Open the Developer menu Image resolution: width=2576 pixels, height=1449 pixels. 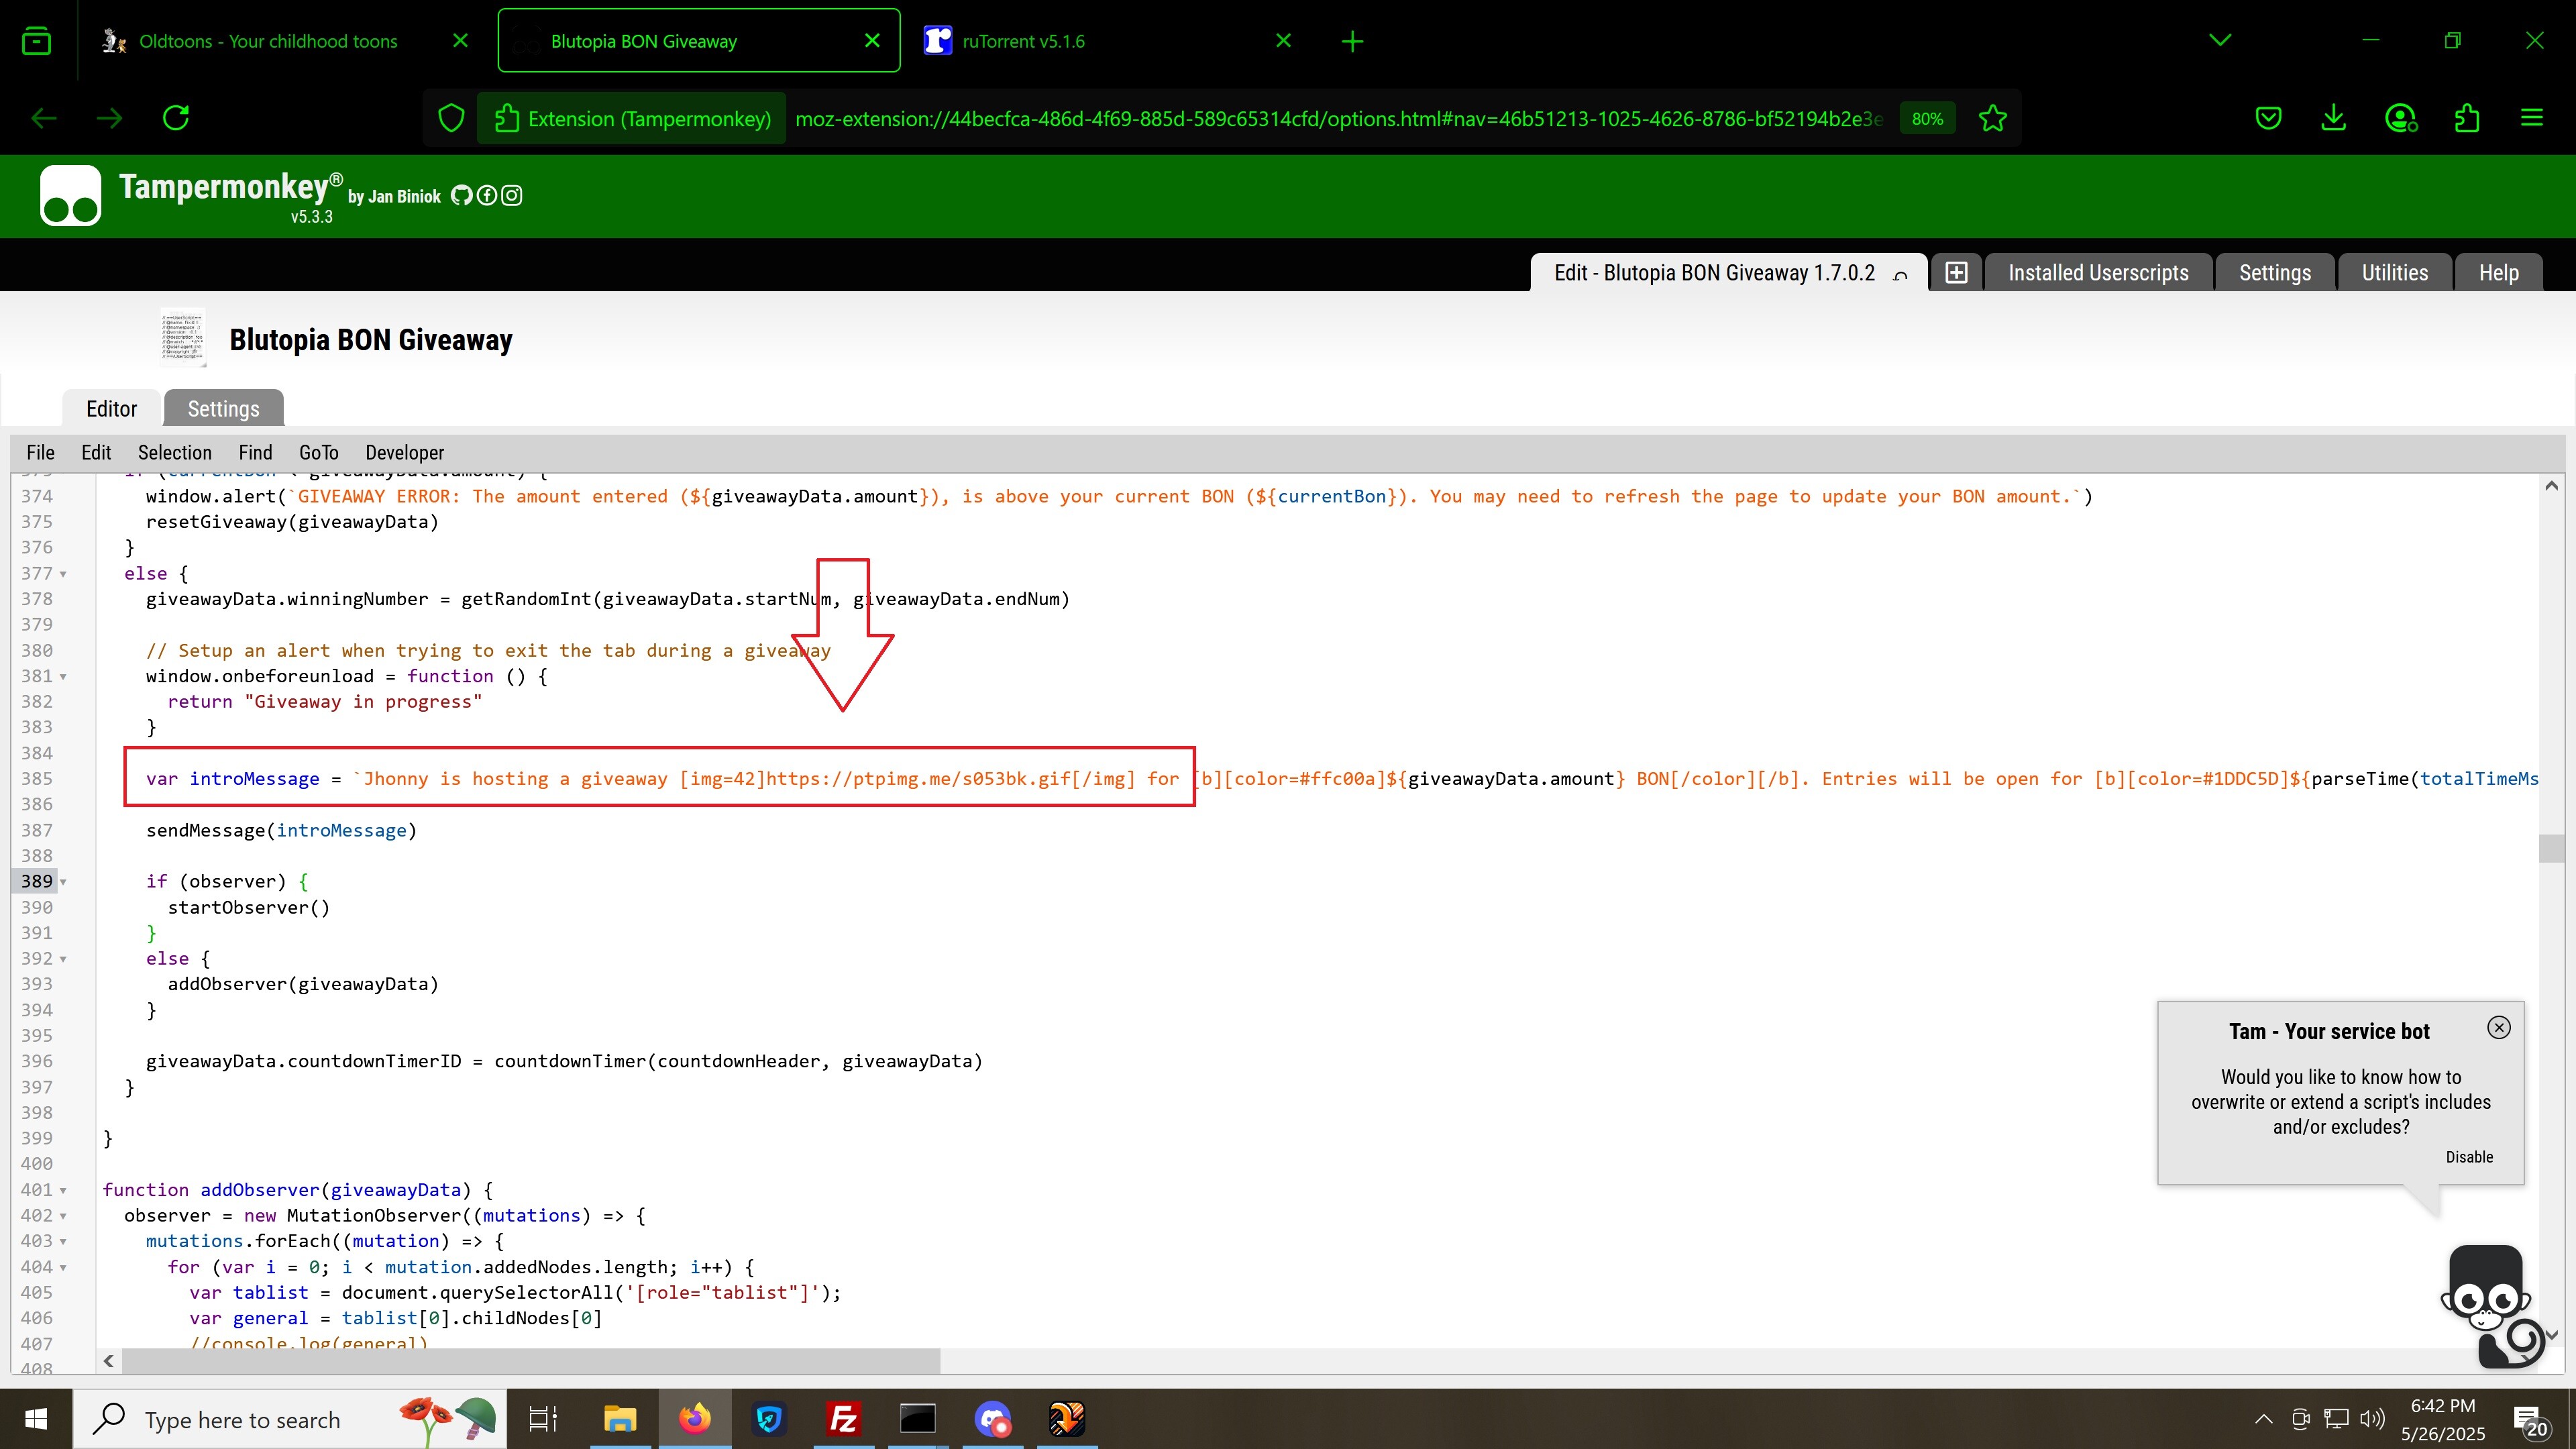[404, 452]
